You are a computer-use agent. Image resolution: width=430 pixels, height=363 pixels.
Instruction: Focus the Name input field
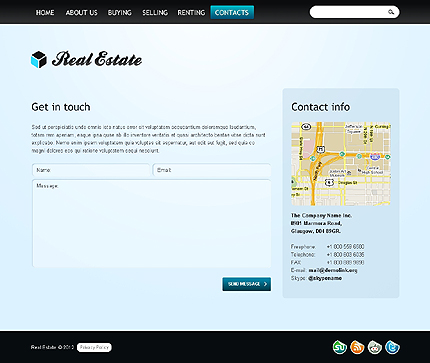(91, 170)
